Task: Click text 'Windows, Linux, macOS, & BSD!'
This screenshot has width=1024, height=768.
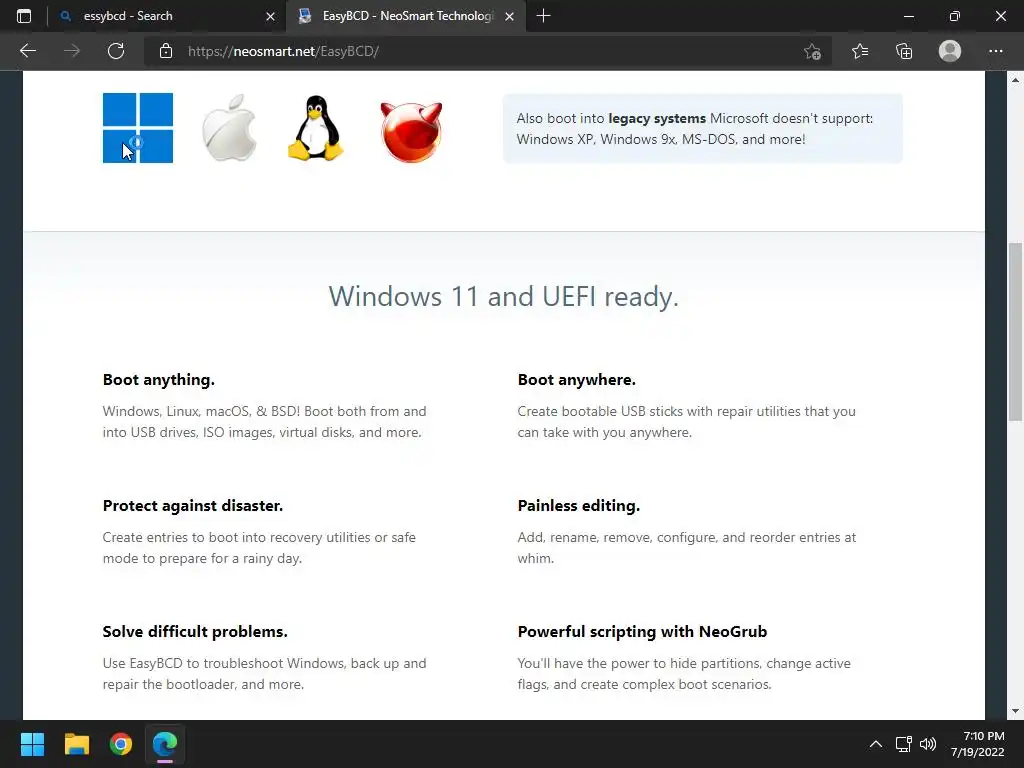Action: [201, 411]
